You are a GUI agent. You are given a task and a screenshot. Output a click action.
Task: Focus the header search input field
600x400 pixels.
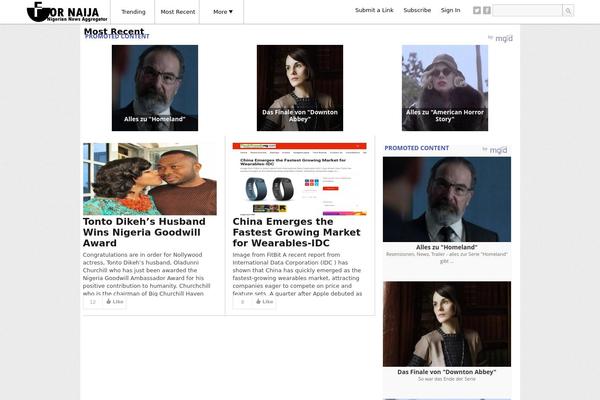(x=527, y=11)
